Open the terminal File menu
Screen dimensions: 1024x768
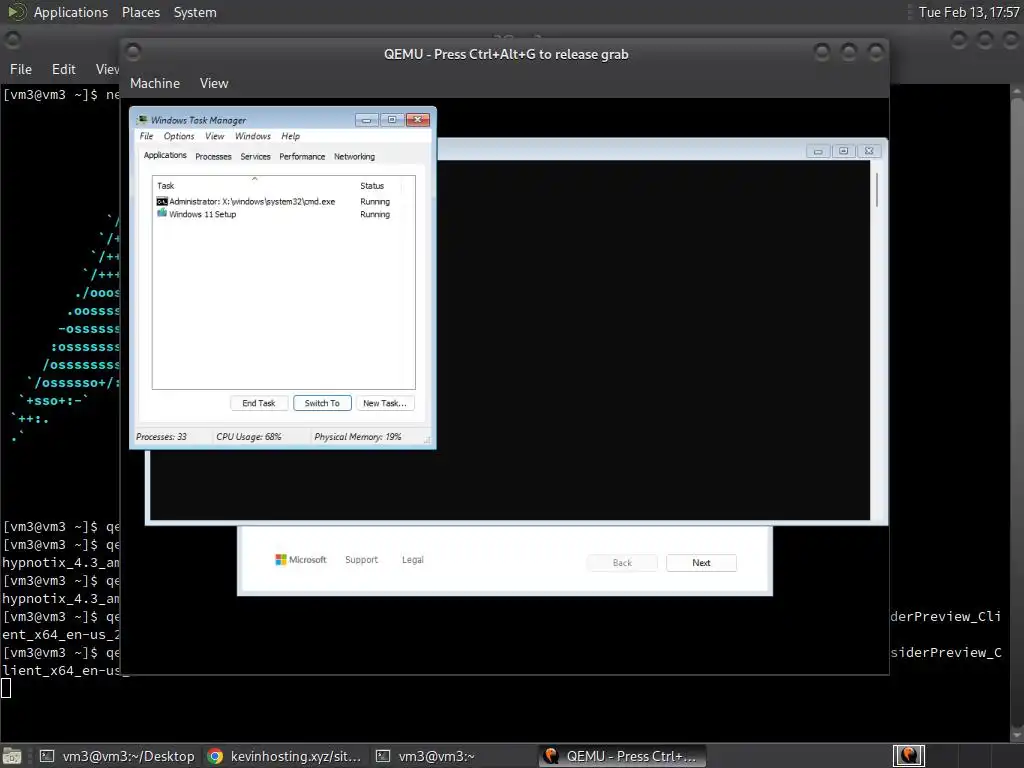(21, 69)
